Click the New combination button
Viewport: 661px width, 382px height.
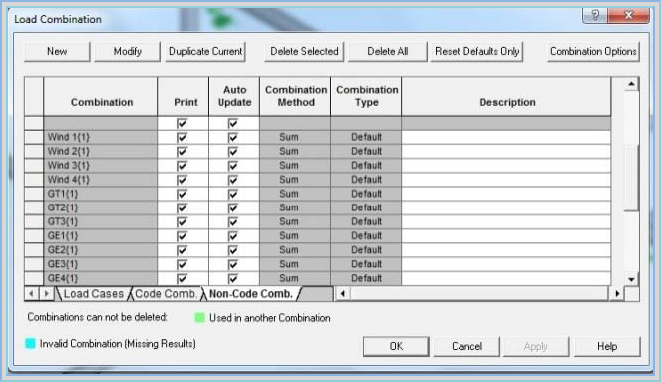click(57, 51)
